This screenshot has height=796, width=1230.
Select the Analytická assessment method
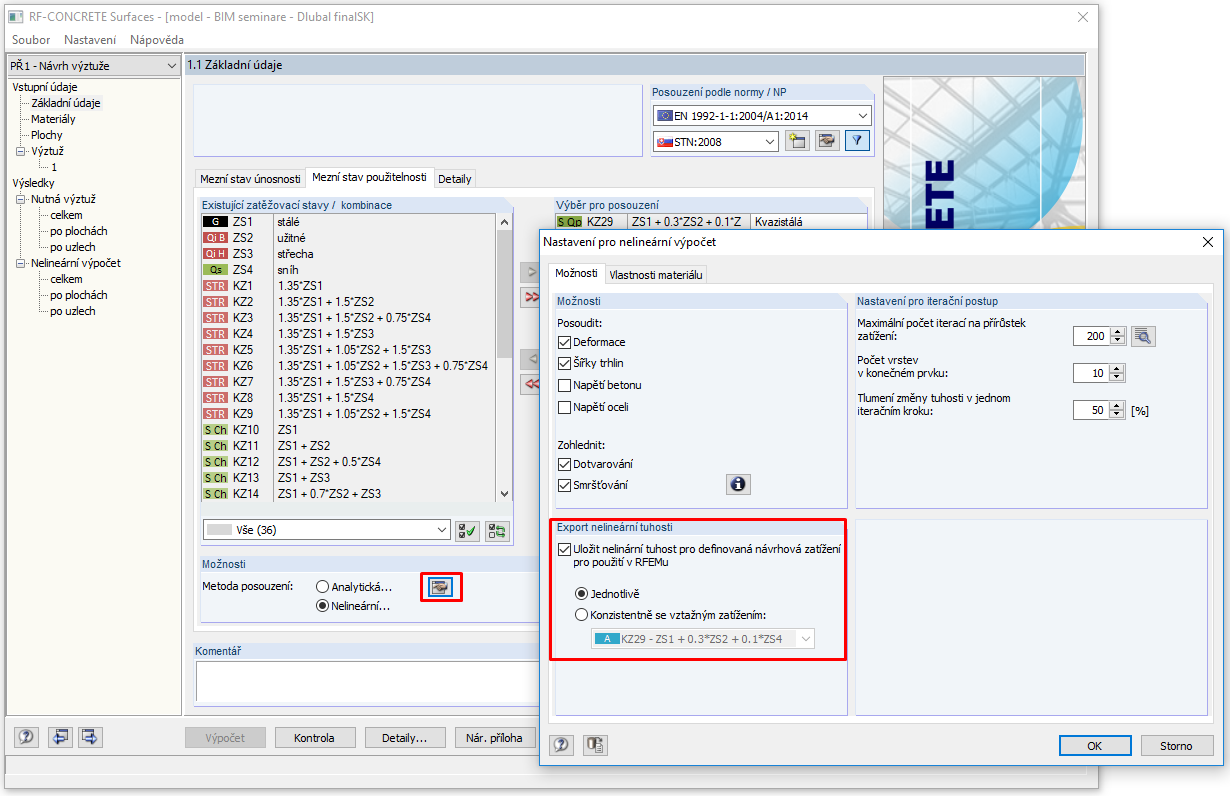click(x=322, y=587)
